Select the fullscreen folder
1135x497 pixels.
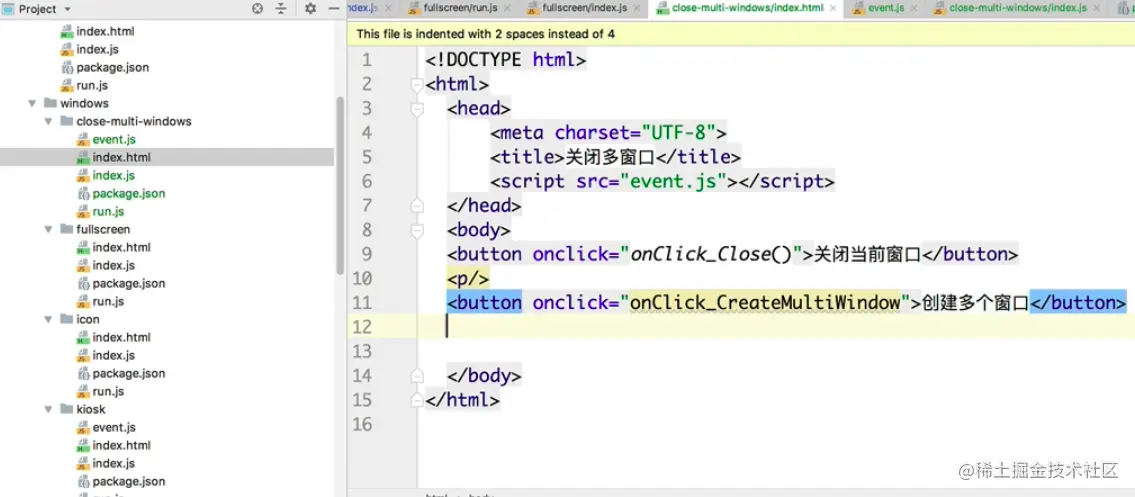[x=103, y=229]
